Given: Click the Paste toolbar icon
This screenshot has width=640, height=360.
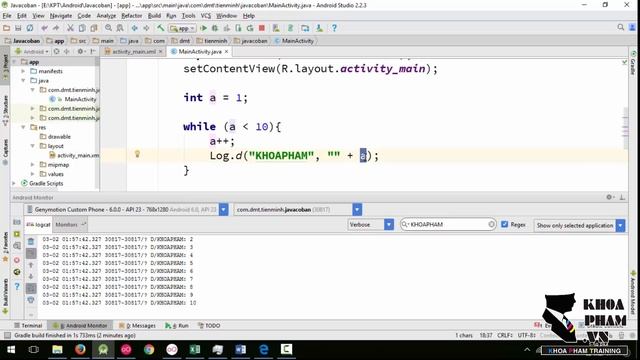Looking at the screenshot, I should [94, 28].
